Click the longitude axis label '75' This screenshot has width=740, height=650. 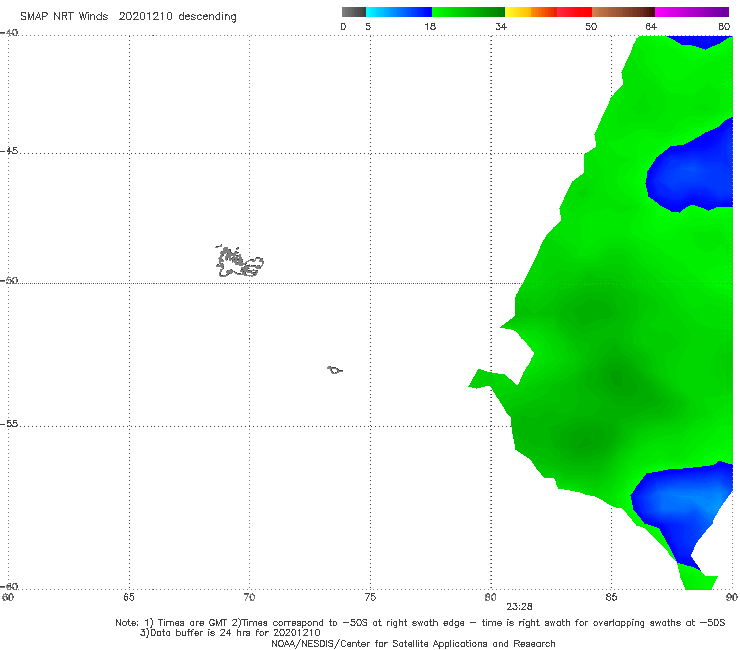[x=370, y=597]
